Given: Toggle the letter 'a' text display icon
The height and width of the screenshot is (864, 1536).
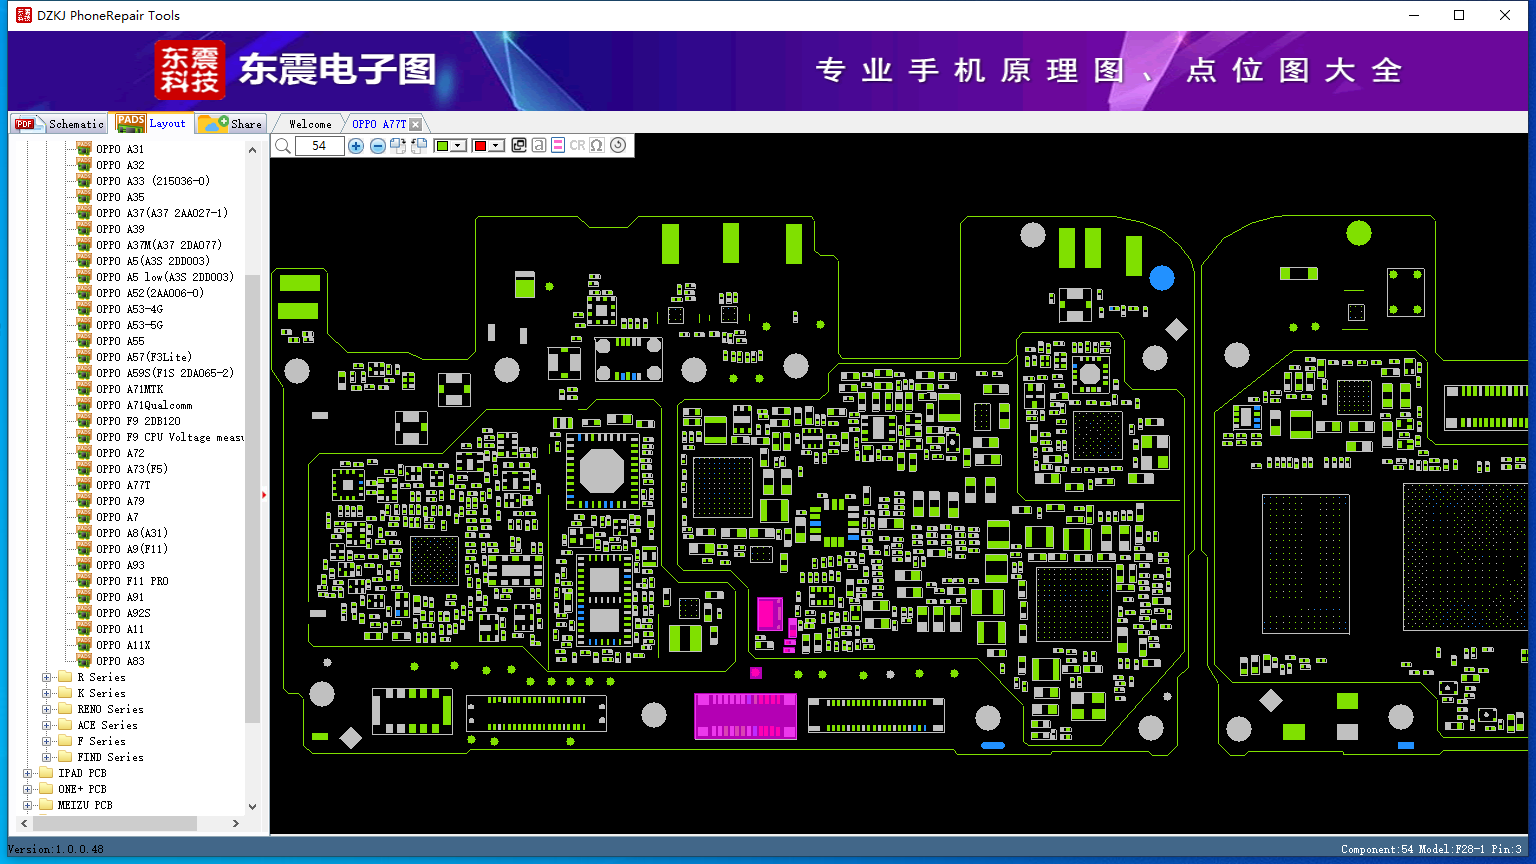Looking at the screenshot, I should [x=539, y=146].
